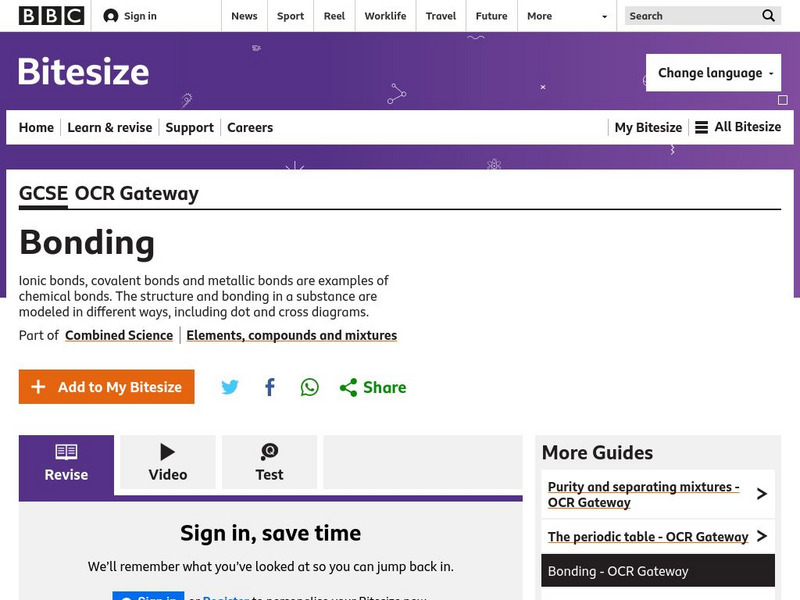Click the plus icon on Add to My Bitesize
The height and width of the screenshot is (600, 800).
coord(38,387)
